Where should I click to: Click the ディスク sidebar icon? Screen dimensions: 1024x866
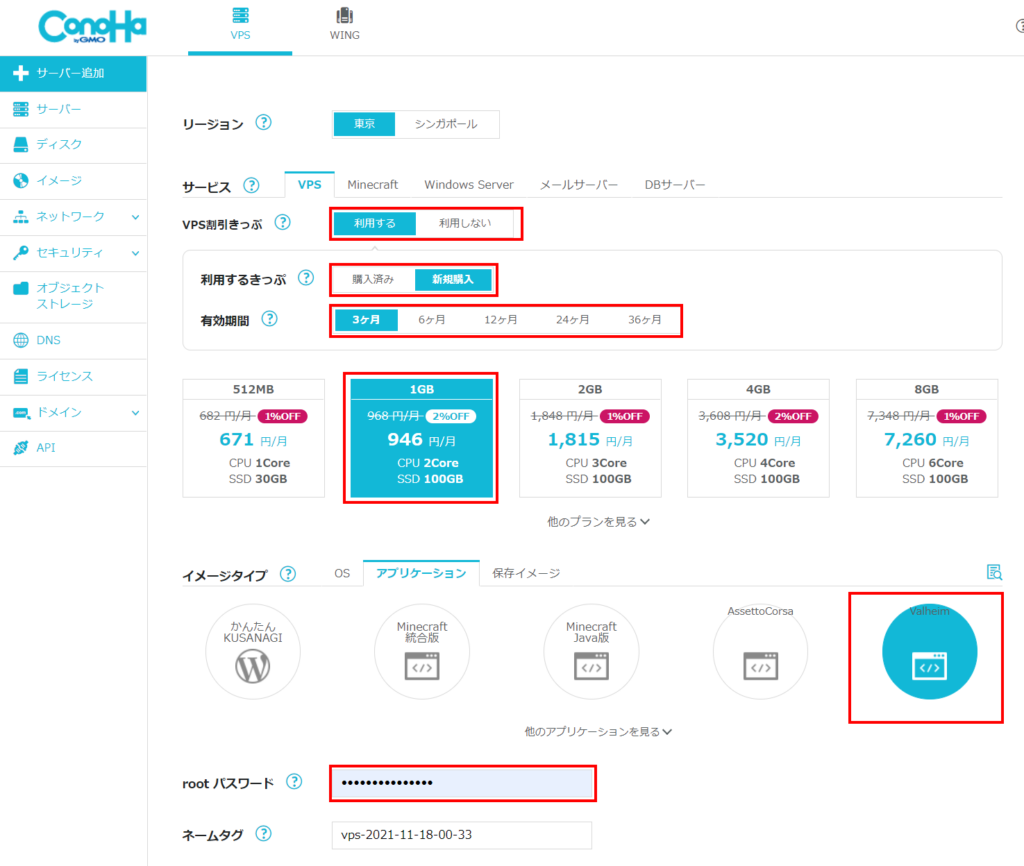coord(21,144)
